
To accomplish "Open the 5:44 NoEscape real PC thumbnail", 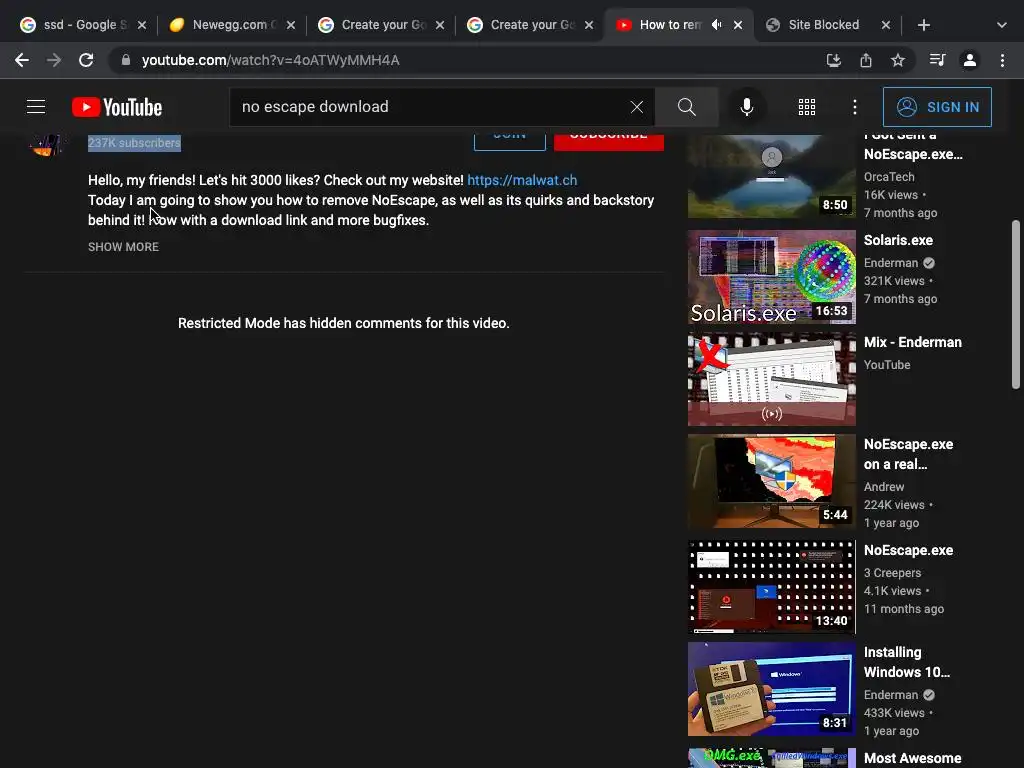I will [771, 481].
